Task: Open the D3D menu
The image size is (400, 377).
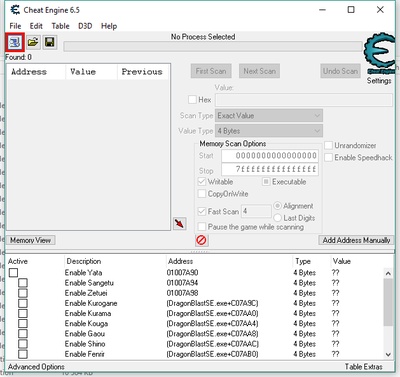Action: pos(85,26)
